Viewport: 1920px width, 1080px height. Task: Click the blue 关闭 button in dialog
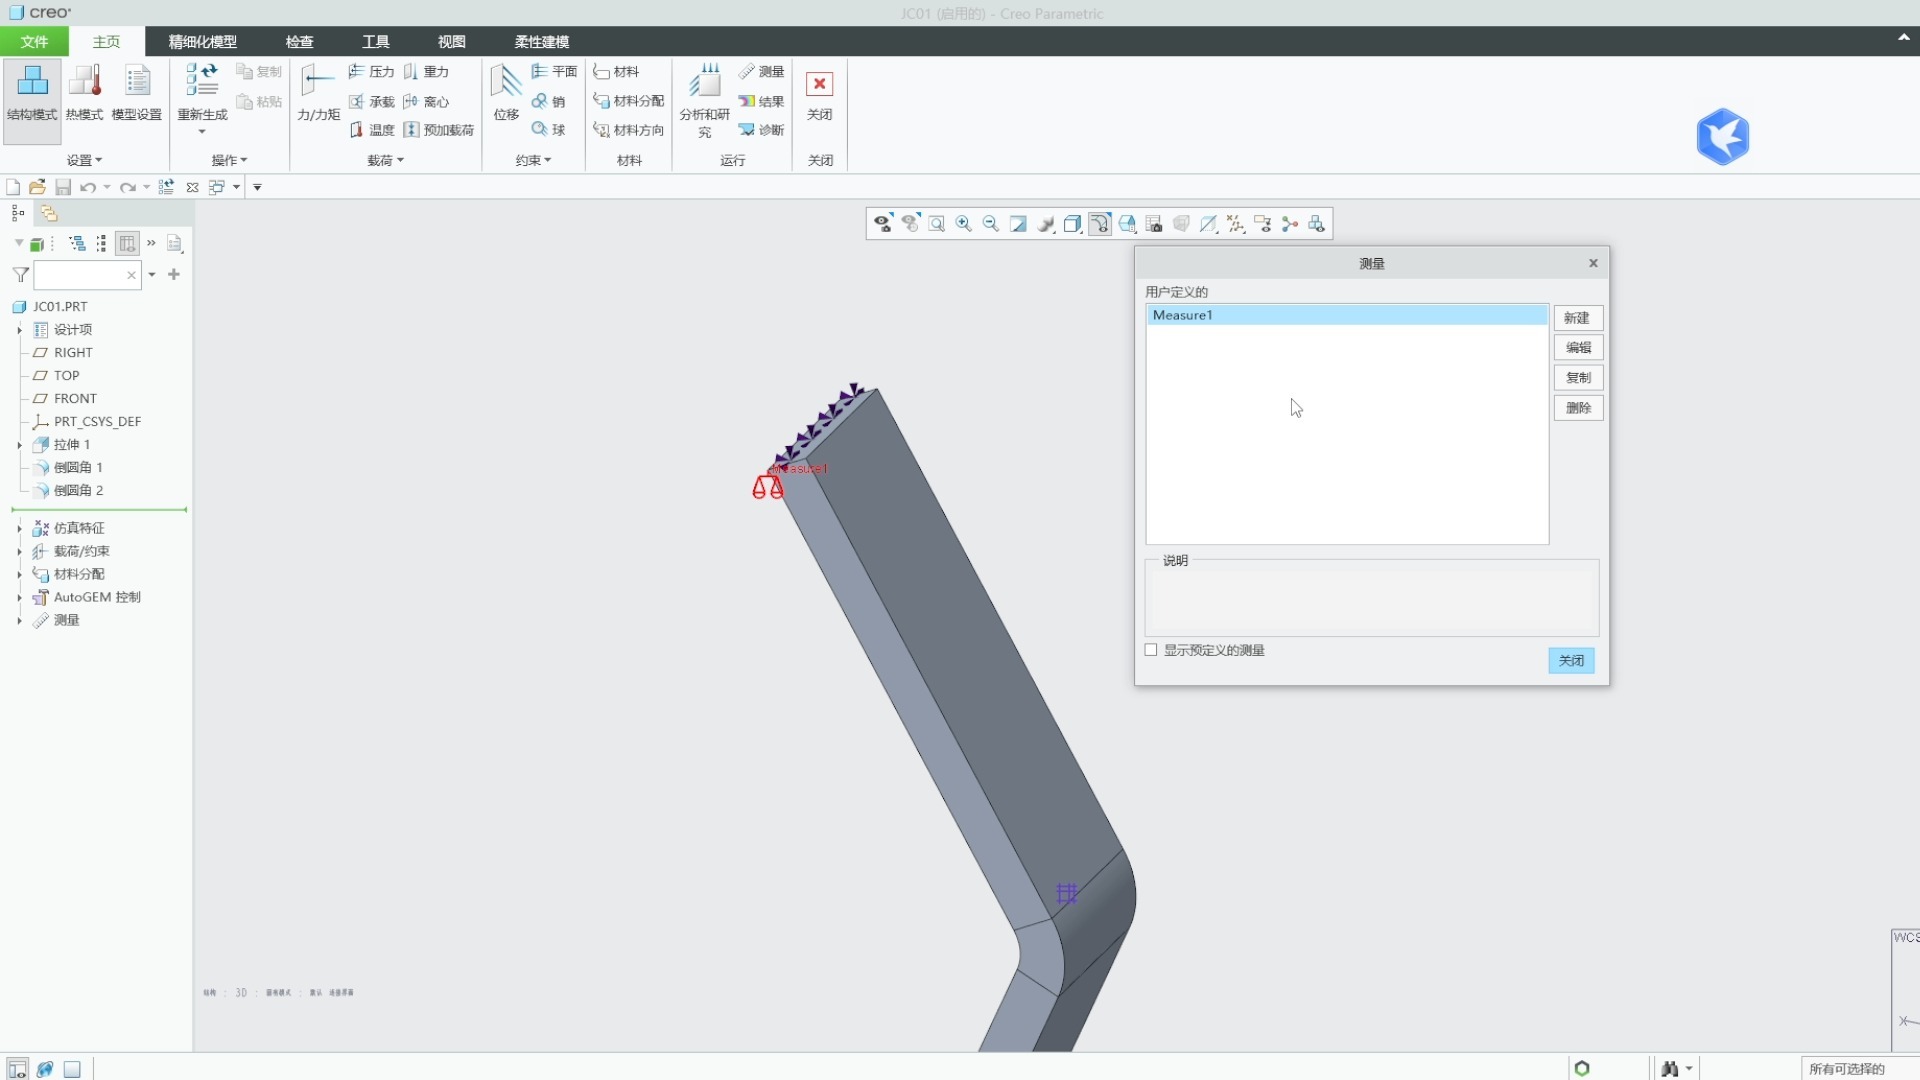1571,661
